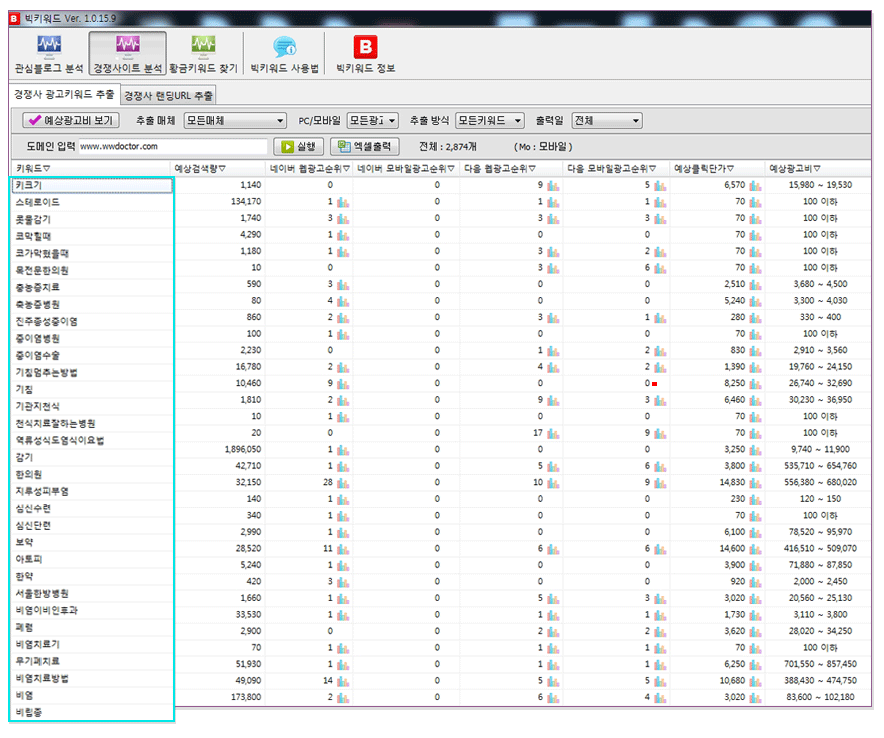The image size is (884, 738).
Task: Select the keyword cell 서울한방병원
Action: (92, 594)
